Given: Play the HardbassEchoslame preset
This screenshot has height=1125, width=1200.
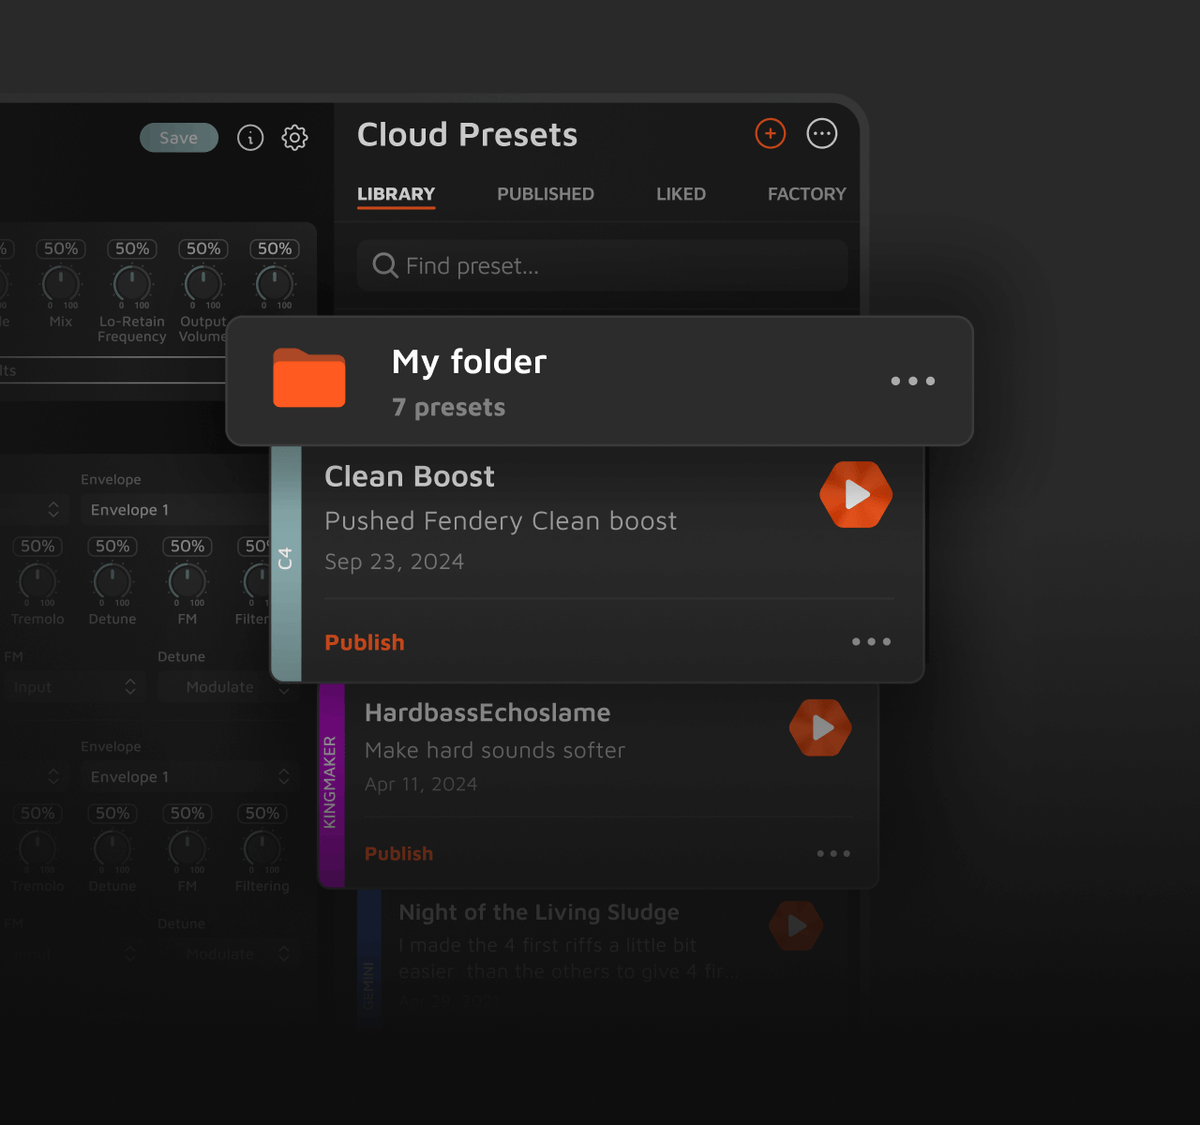Looking at the screenshot, I should (x=821, y=728).
